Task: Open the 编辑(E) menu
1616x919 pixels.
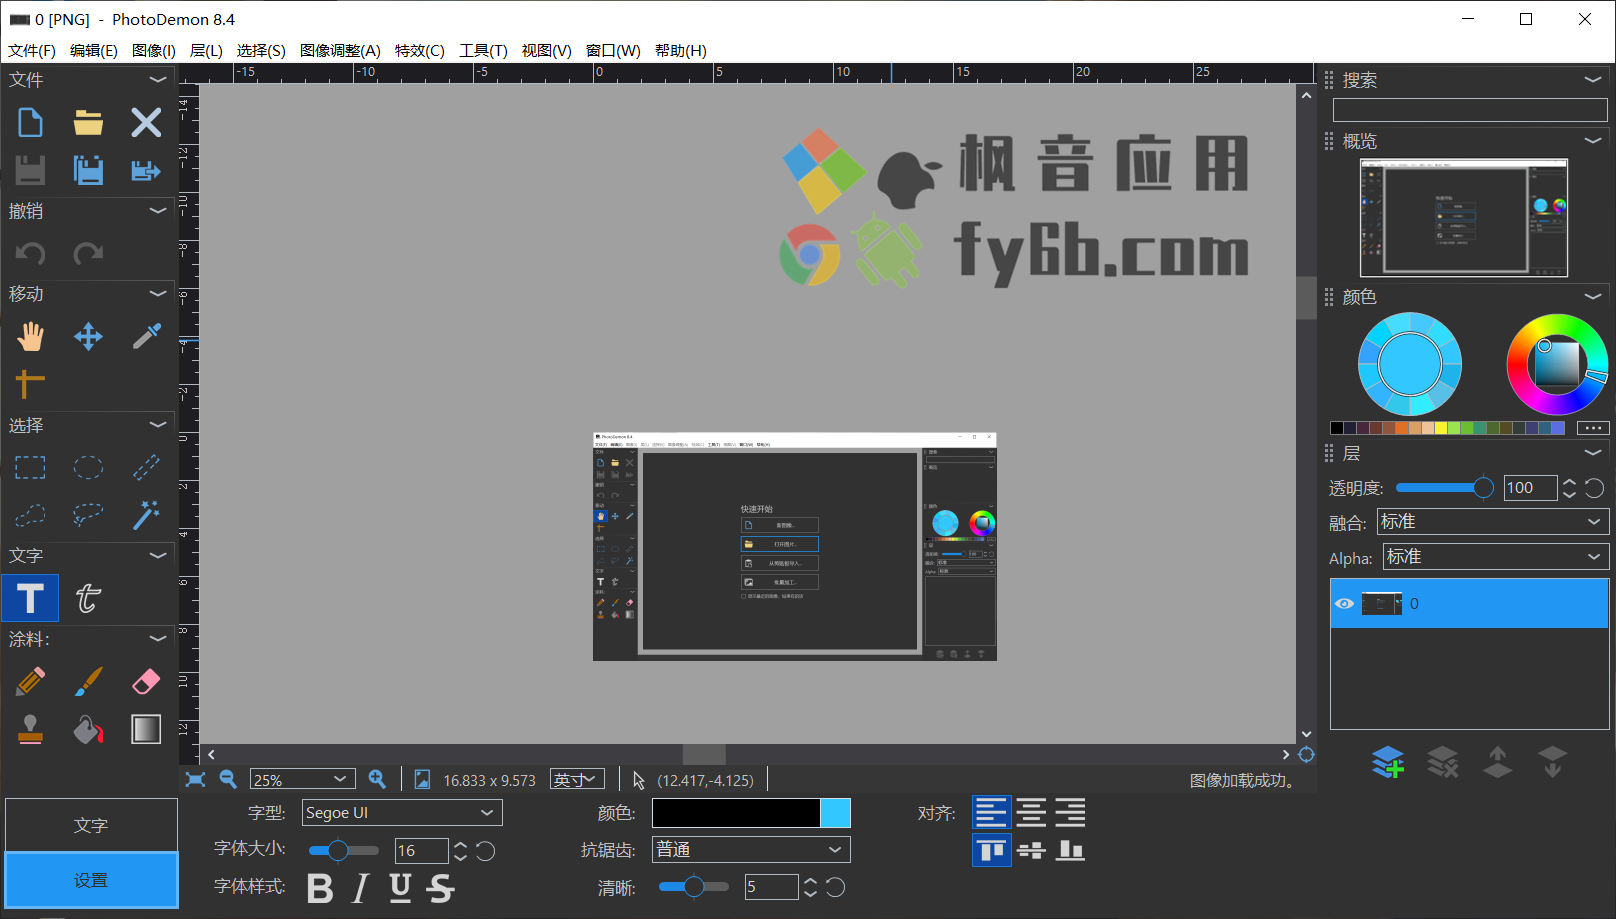Action: pyautogui.click(x=94, y=51)
